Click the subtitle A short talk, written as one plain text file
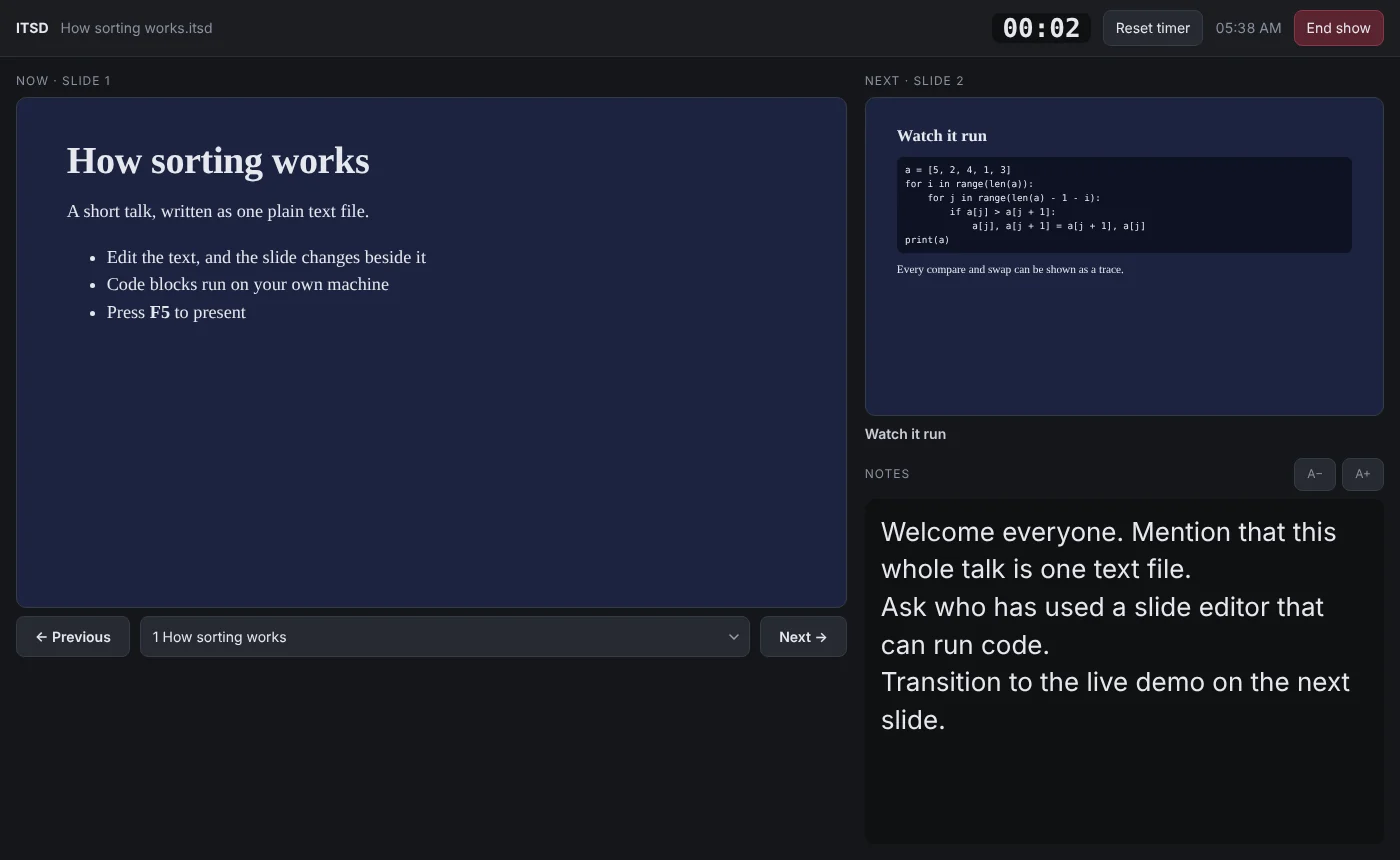 (218, 211)
